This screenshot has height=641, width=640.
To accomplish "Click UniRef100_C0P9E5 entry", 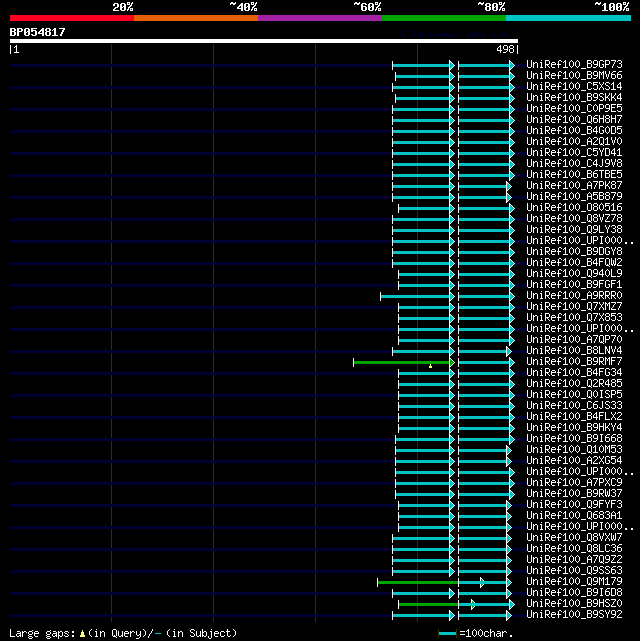I will [x=574, y=109].
